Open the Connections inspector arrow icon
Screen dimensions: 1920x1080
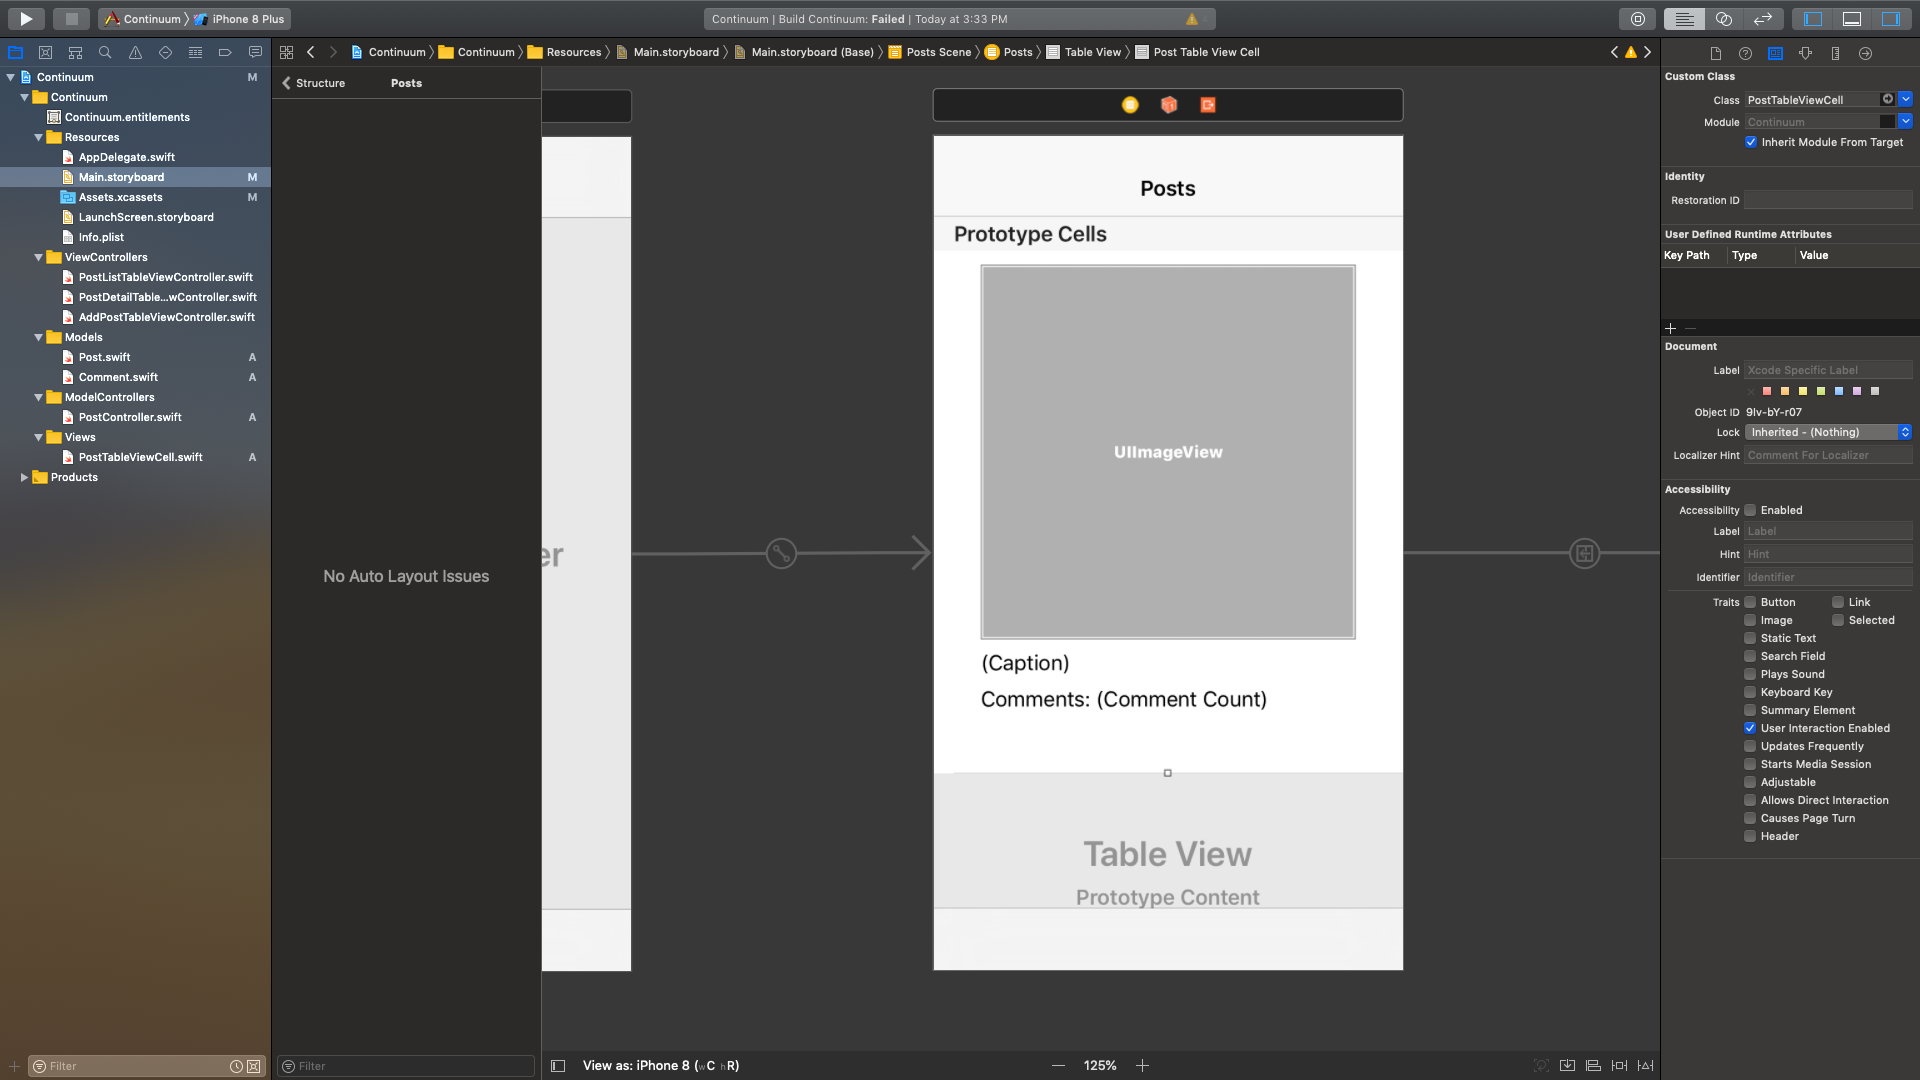point(1864,53)
